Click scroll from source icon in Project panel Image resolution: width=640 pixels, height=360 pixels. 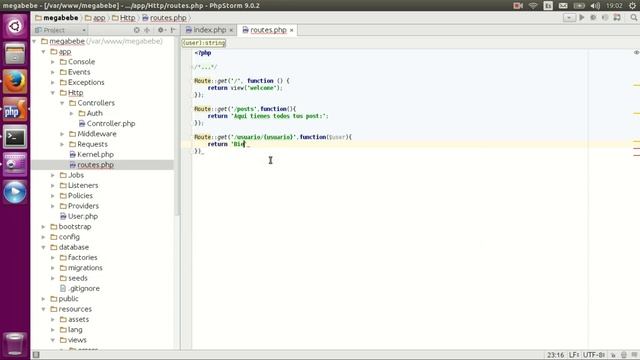coord(136,30)
